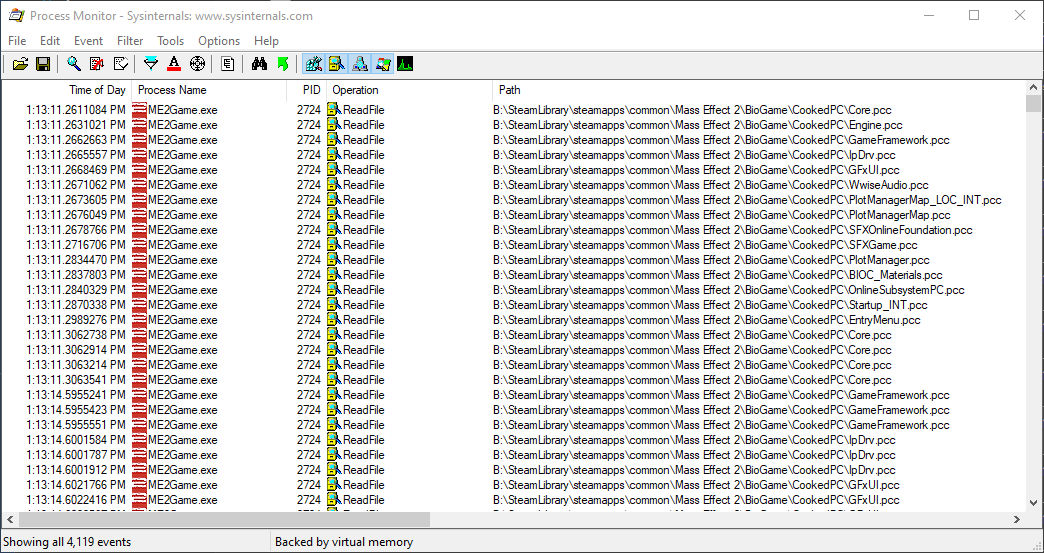The image size is (1044, 553).
Task: Select the crosshair target-window icon
Action: [x=198, y=64]
